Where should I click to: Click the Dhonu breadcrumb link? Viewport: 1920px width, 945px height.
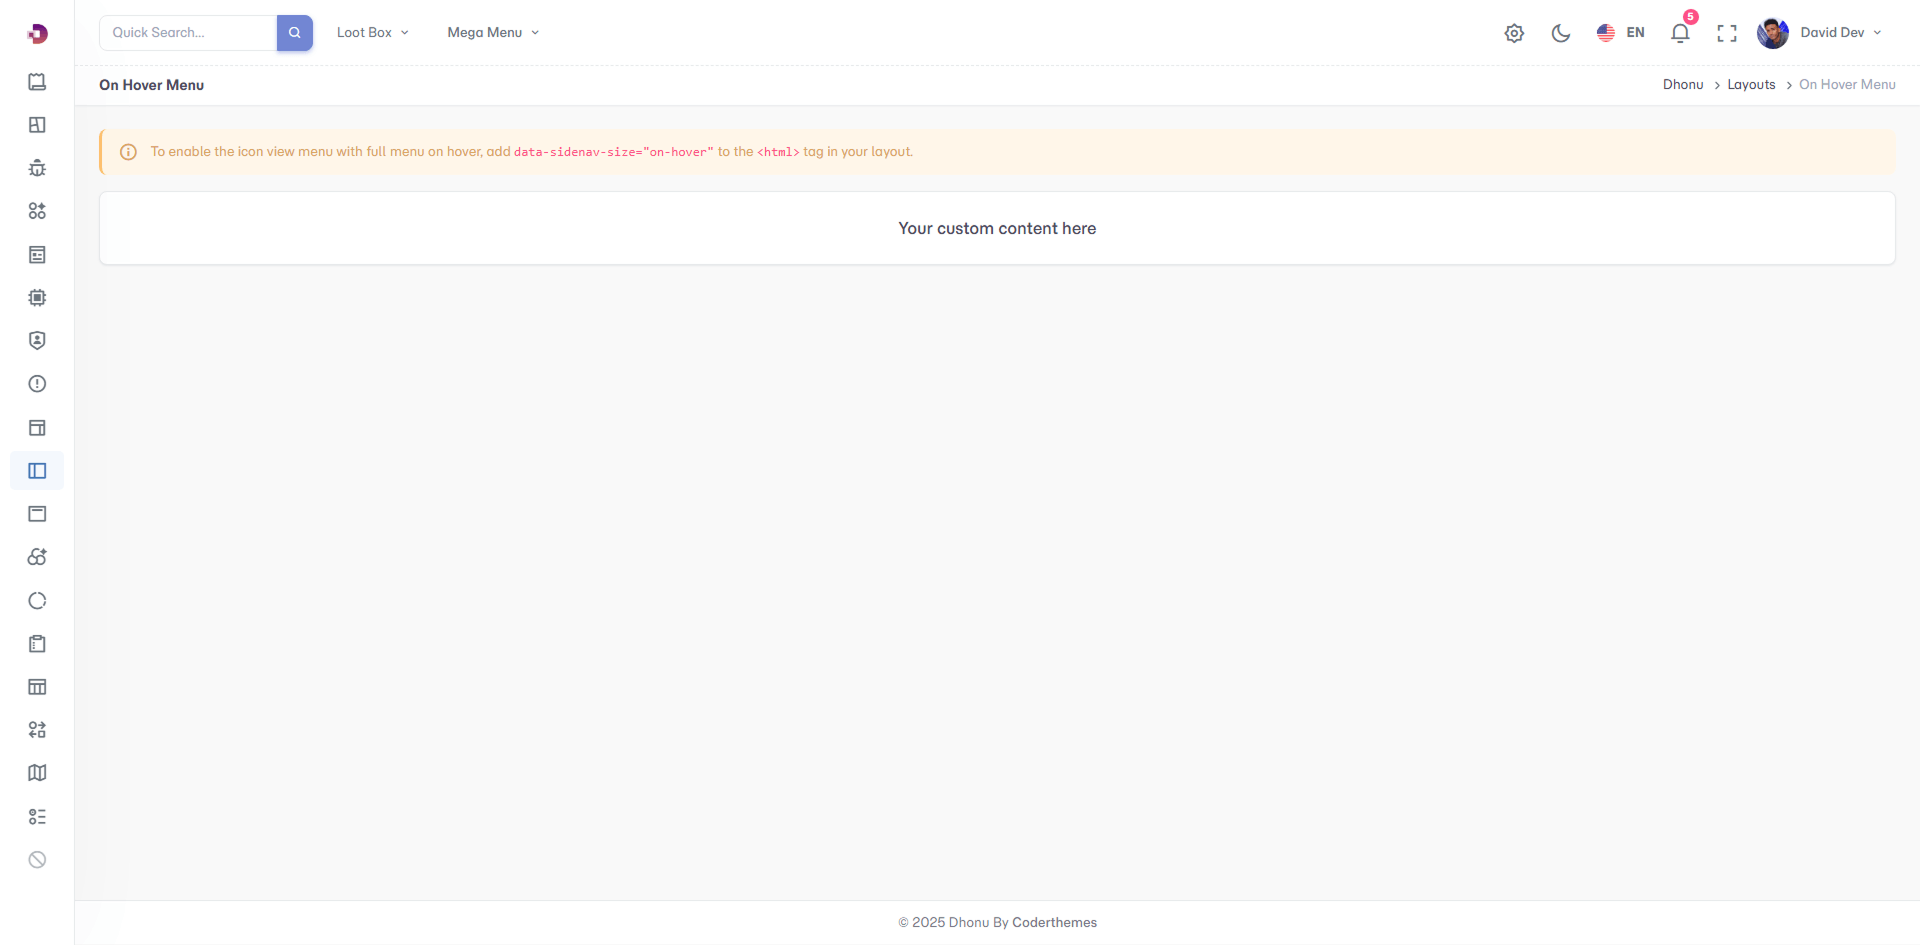1683,85
